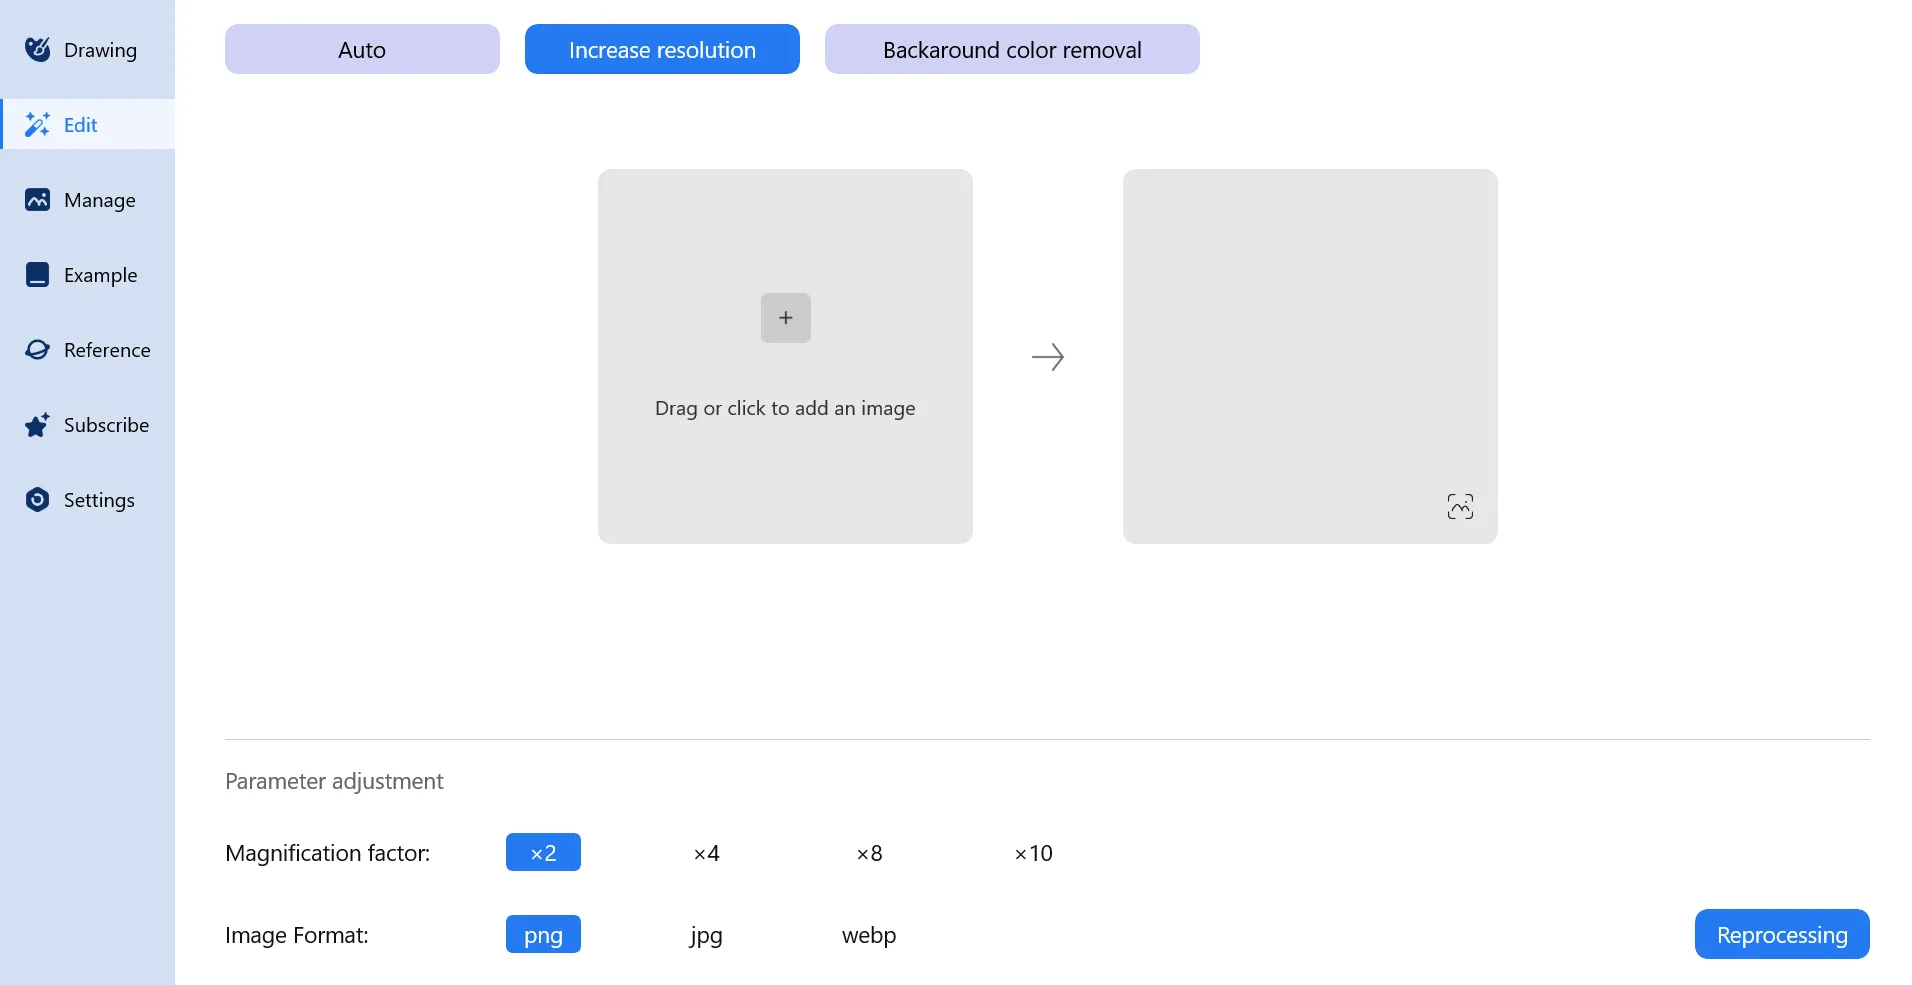1912x985 pixels.
Task: Switch to the Auto tab
Action: click(x=362, y=49)
